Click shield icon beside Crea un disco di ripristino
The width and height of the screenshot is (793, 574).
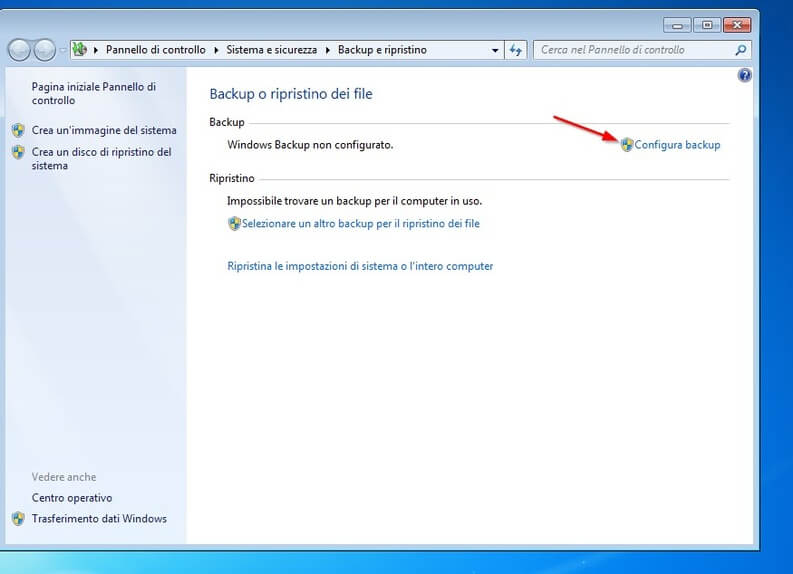tap(18, 152)
